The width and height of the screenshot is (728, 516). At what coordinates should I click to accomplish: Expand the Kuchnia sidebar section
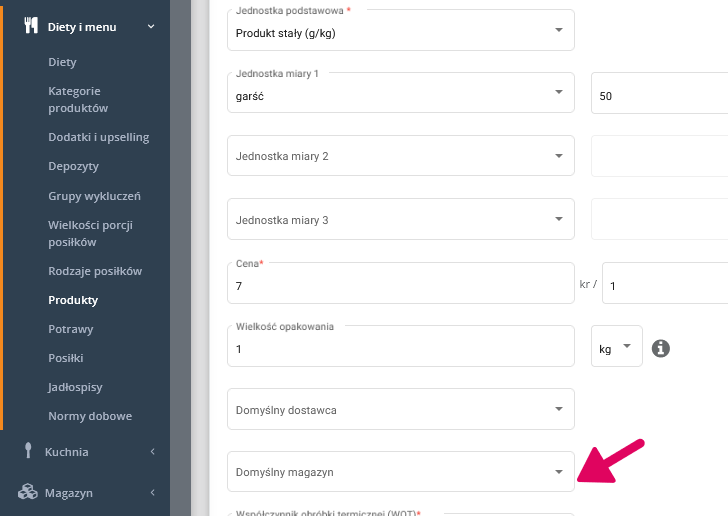pos(152,452)
